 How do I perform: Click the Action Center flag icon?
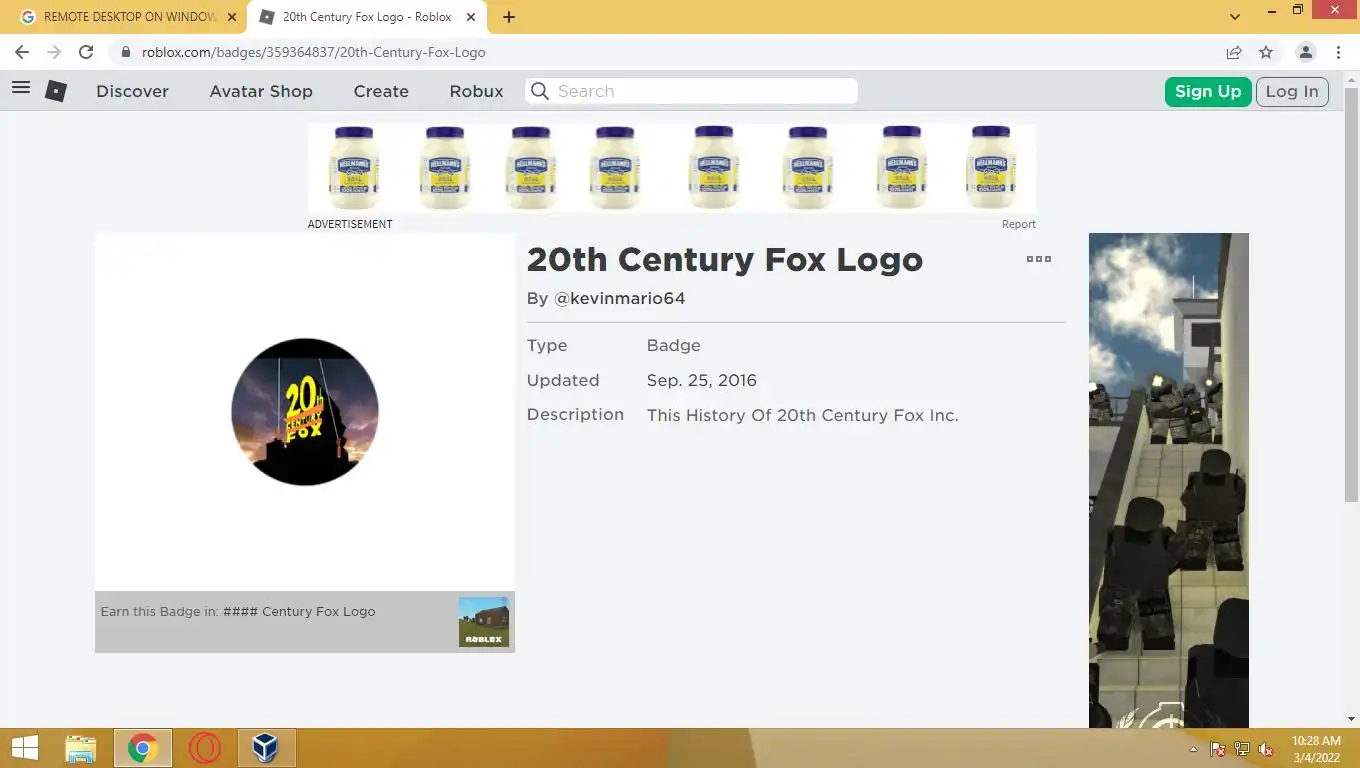tap(1217, 749)
